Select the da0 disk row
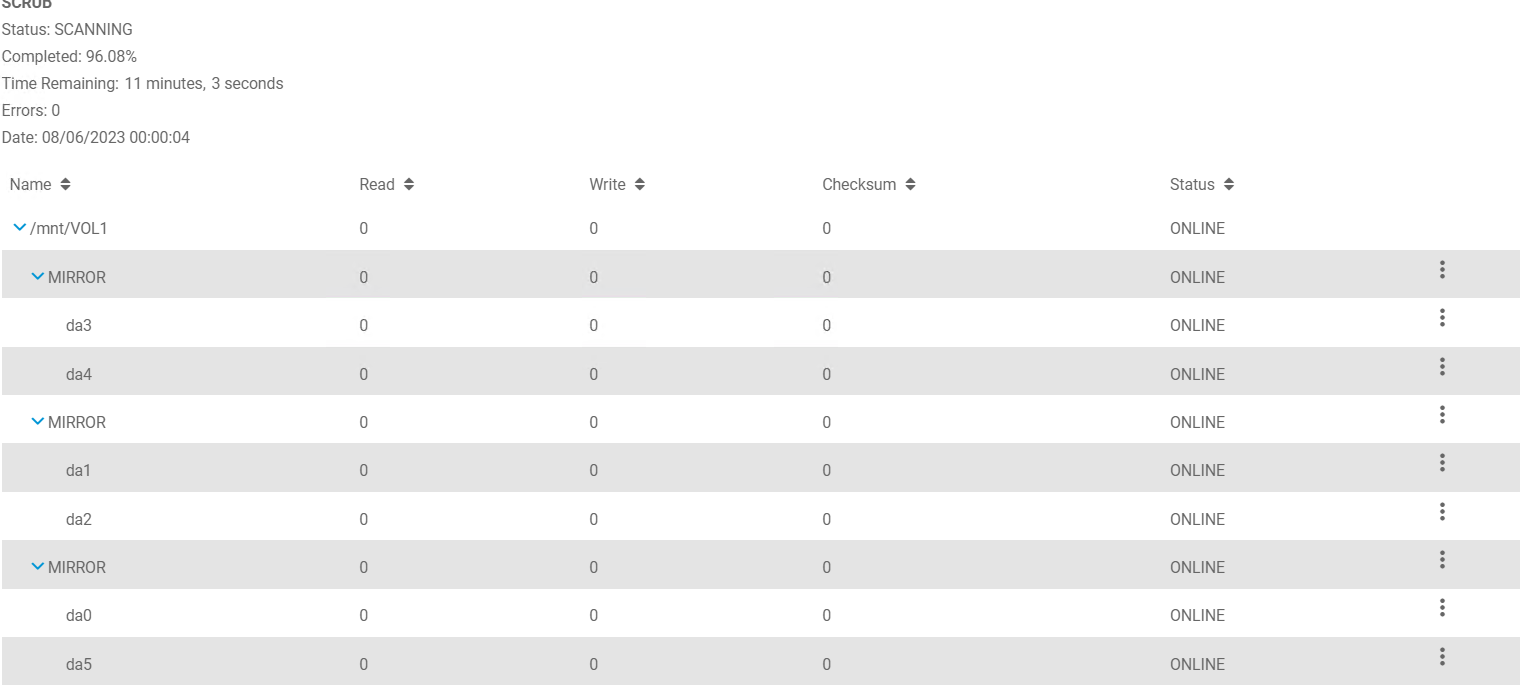Screen dimensions: 1520x695 (x=79, y=616)
